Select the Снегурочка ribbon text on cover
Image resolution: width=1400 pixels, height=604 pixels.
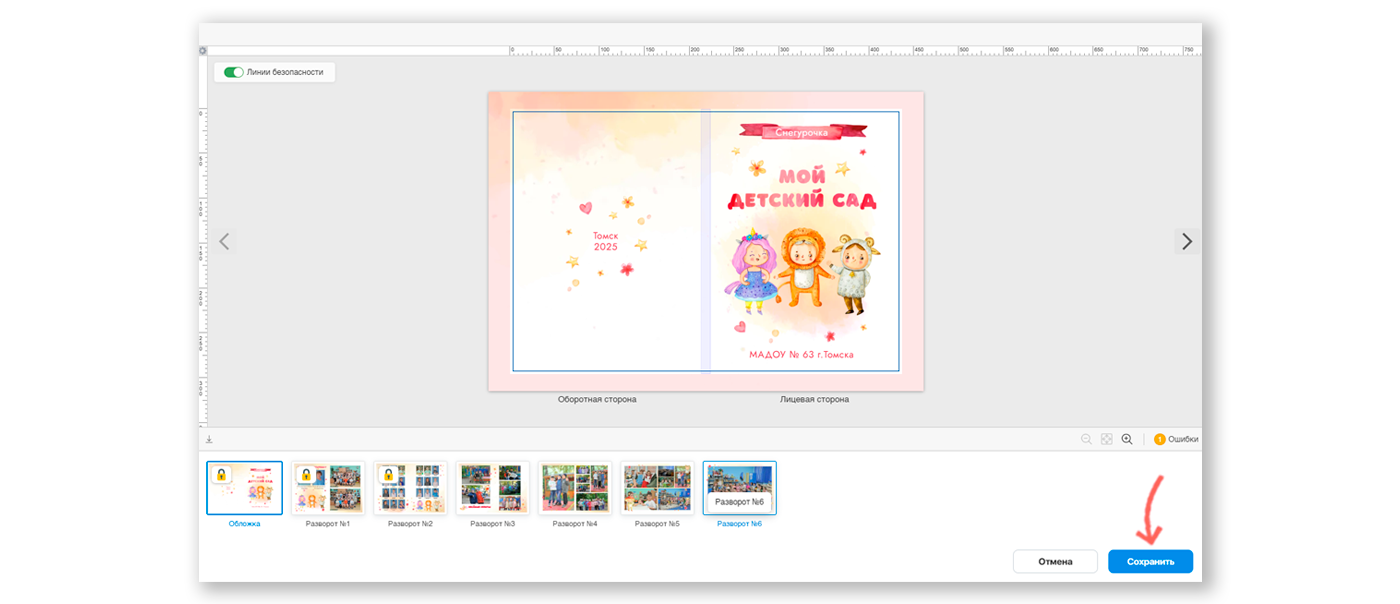coord(802,132)
